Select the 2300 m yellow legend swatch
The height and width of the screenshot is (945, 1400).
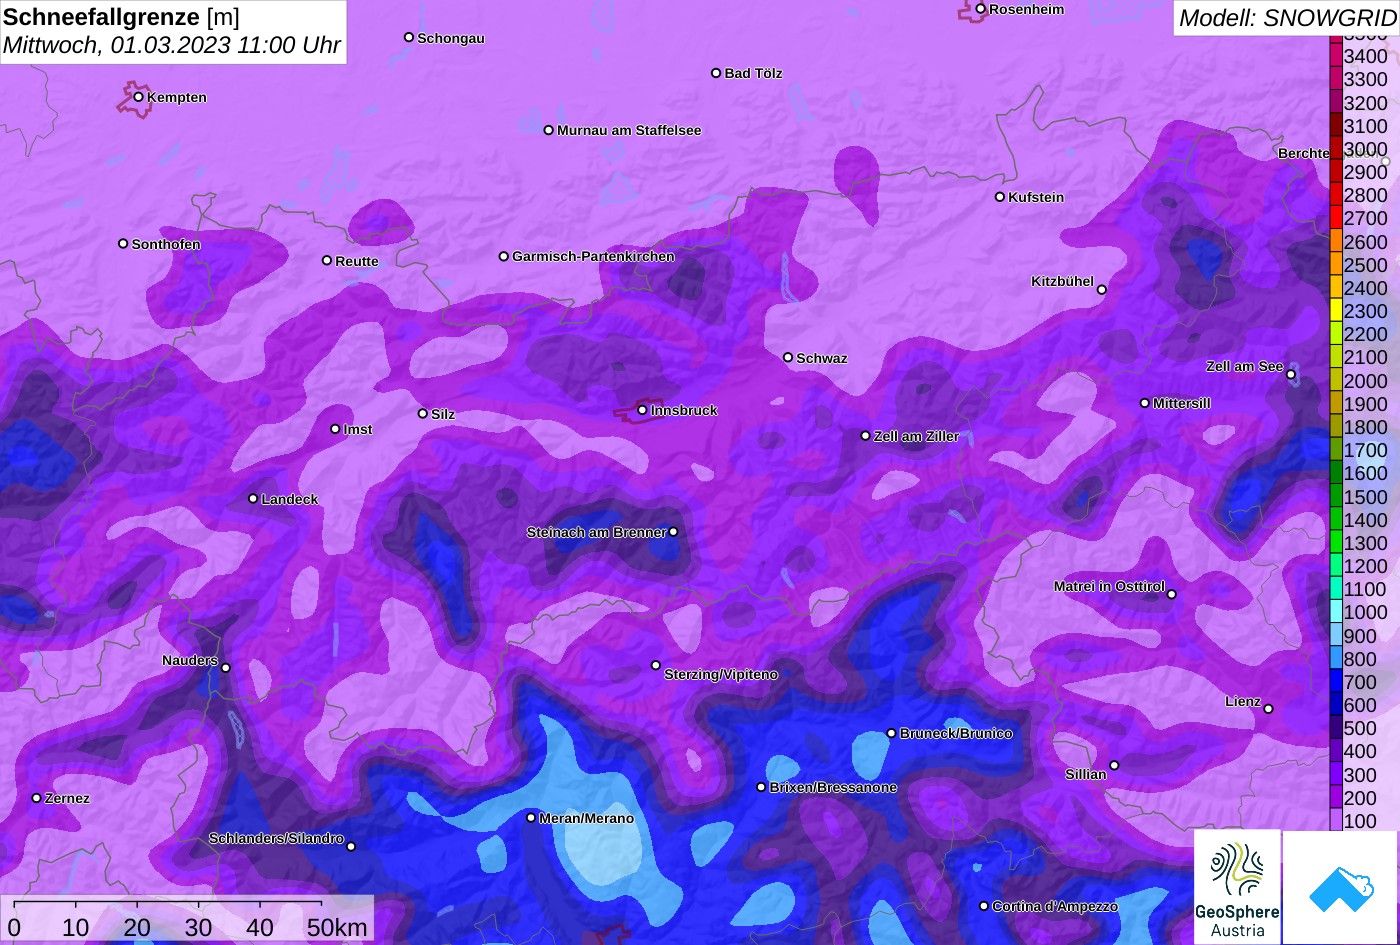tap(1336, 311)
